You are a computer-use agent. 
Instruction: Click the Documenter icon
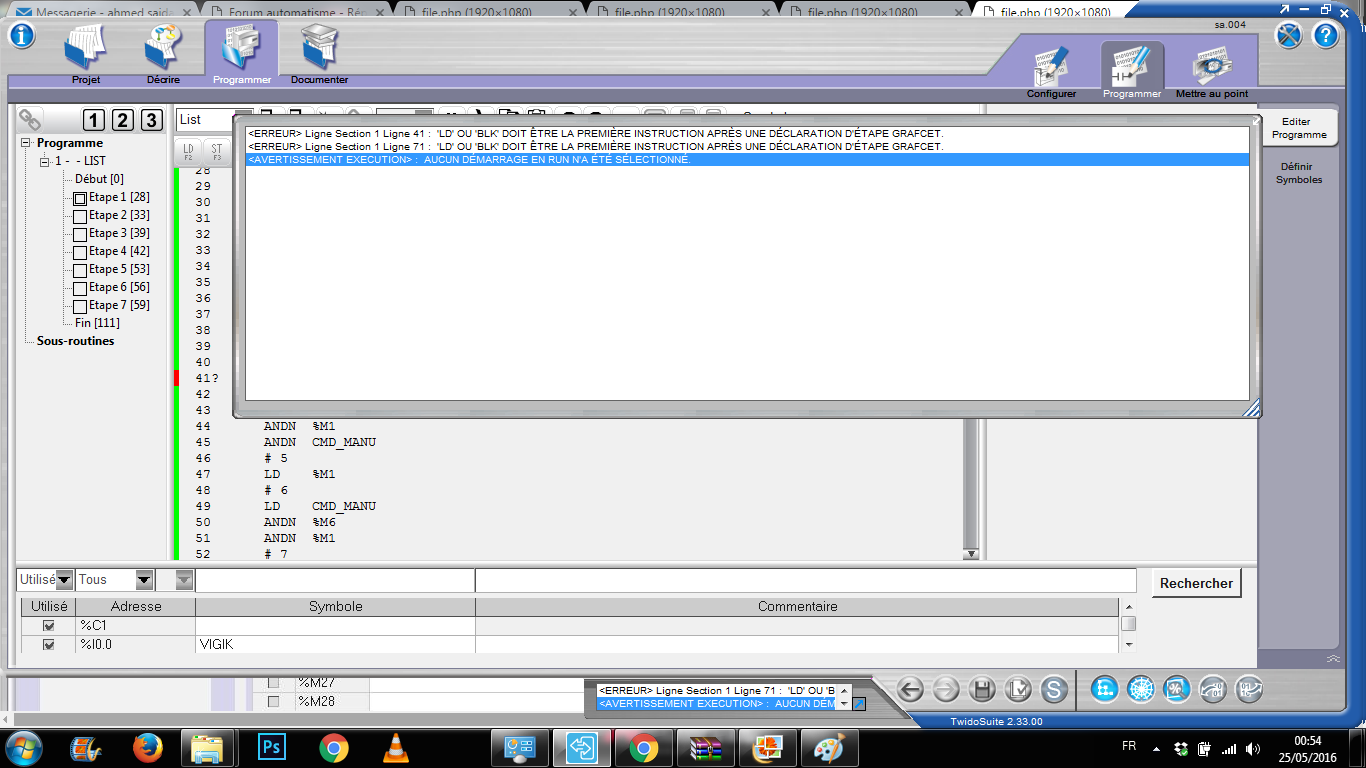[x=319, y=53]
